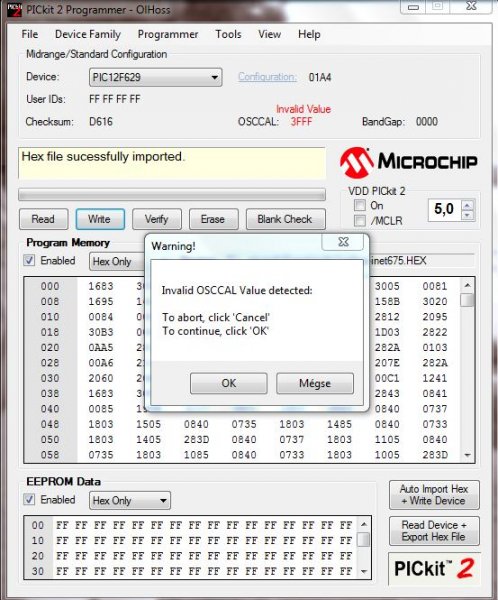Viewport: 498px width, 600px height.
Task: Click the Read button
Action: 43,219
